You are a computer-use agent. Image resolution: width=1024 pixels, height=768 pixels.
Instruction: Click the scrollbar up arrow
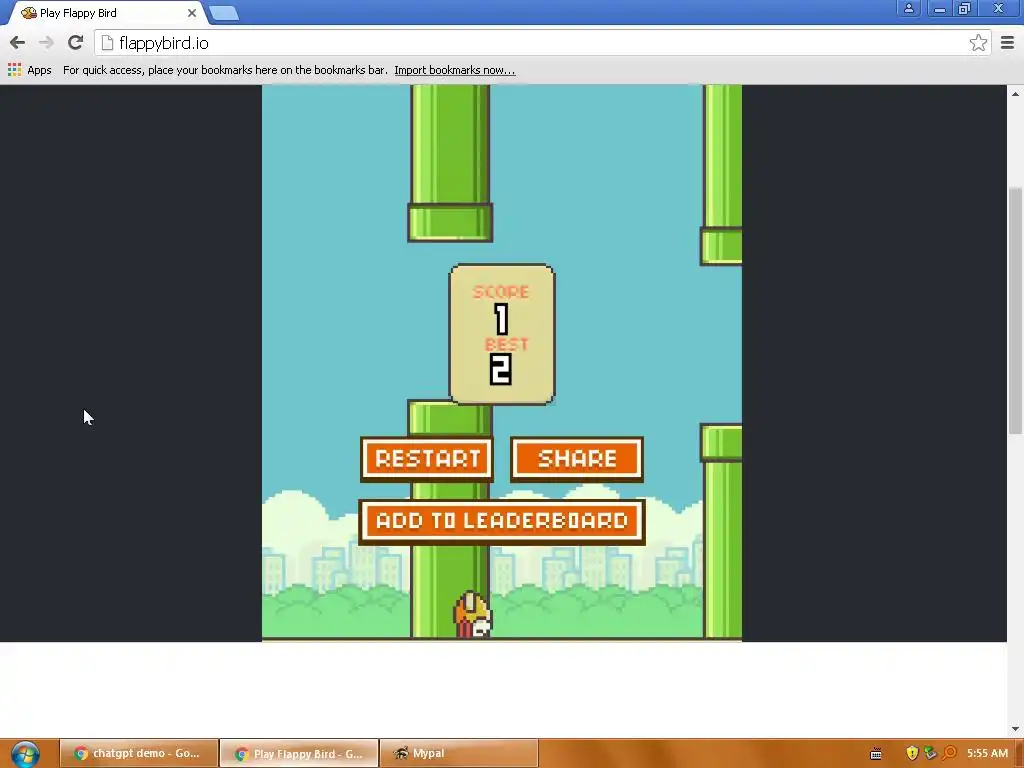pos(1015,94)
